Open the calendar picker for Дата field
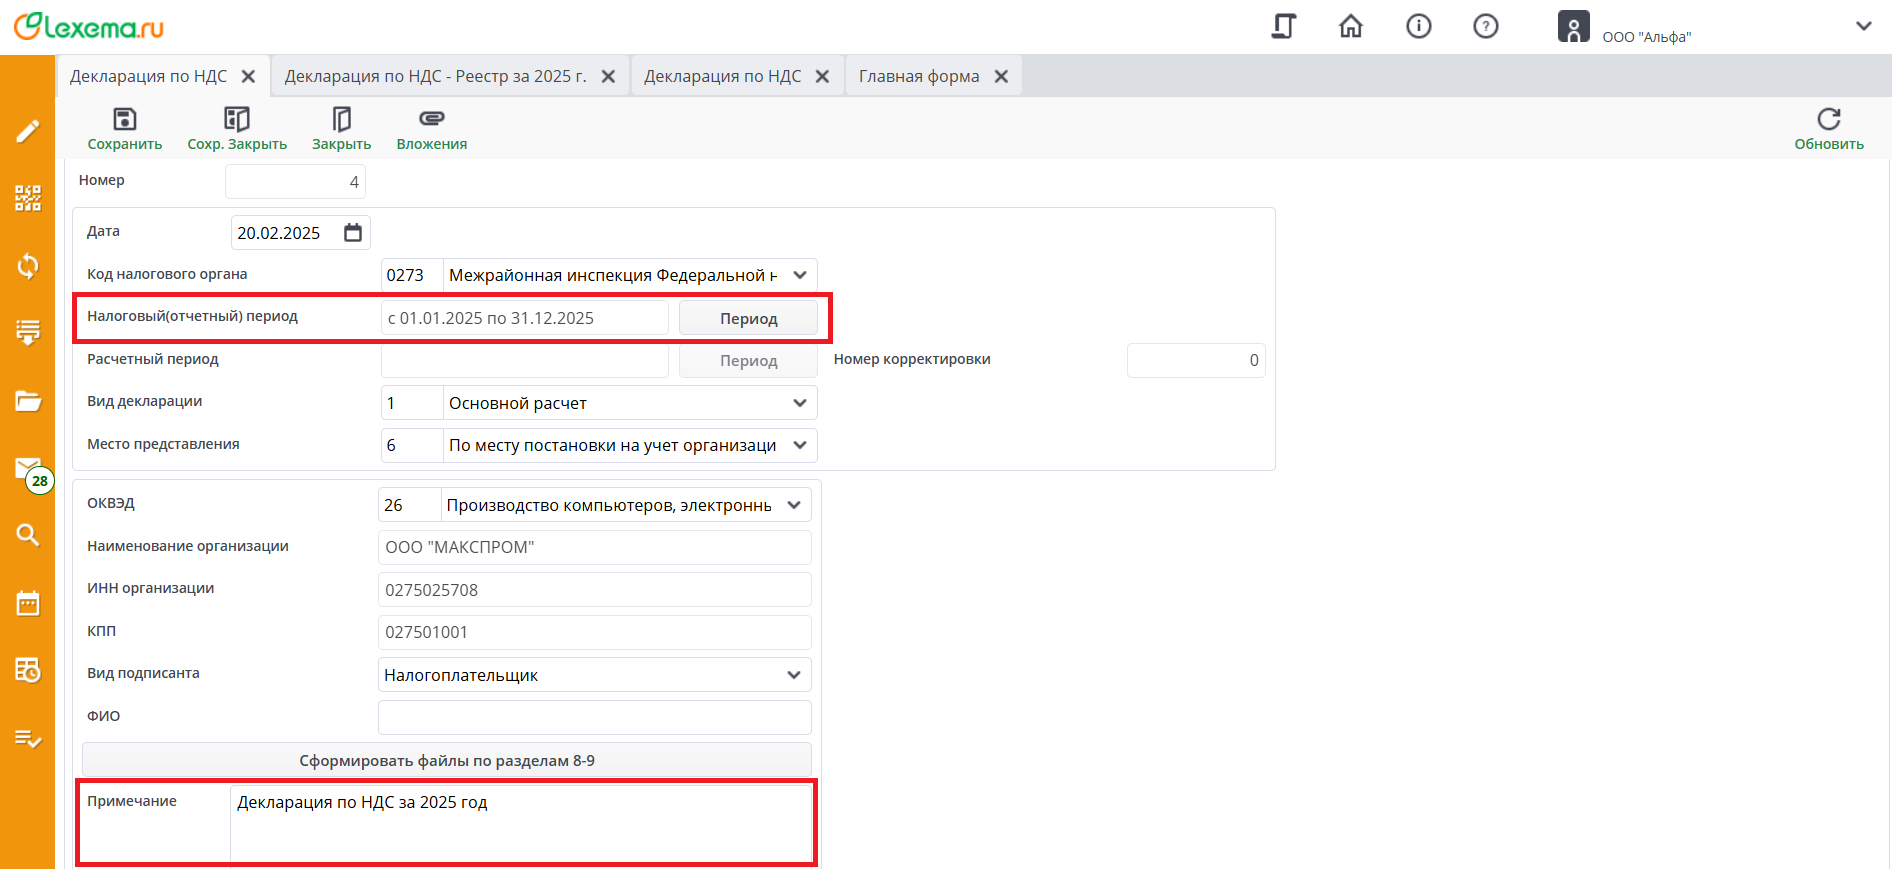The width and height of the screenshot is (1892, 869). (x=353, y=233)
